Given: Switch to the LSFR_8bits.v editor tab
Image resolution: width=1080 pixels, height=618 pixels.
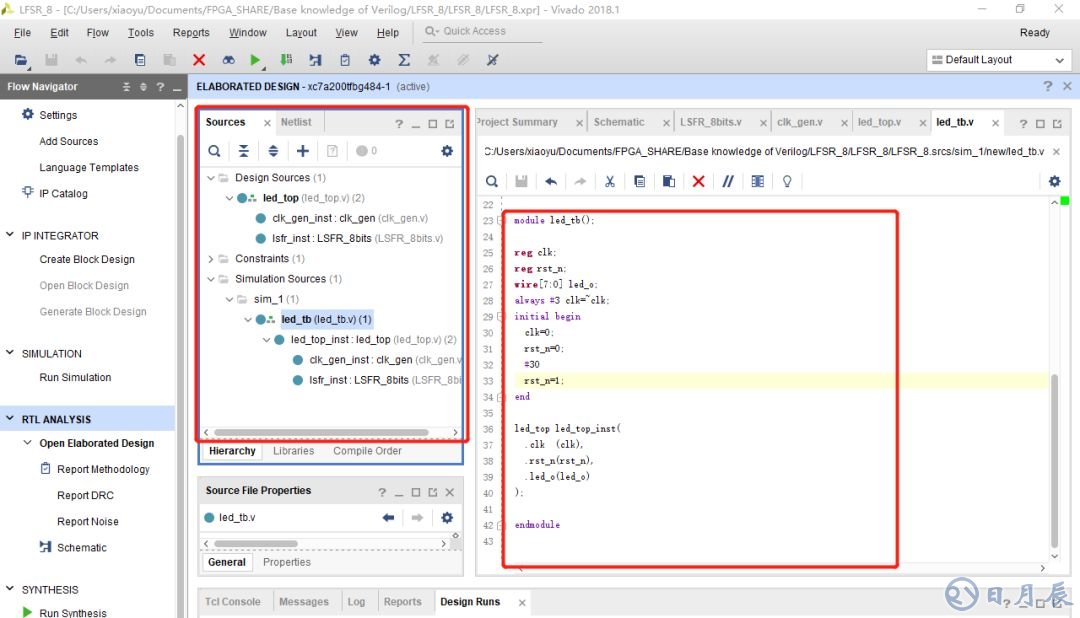Looking at the screenshot, I should [710, 123].
